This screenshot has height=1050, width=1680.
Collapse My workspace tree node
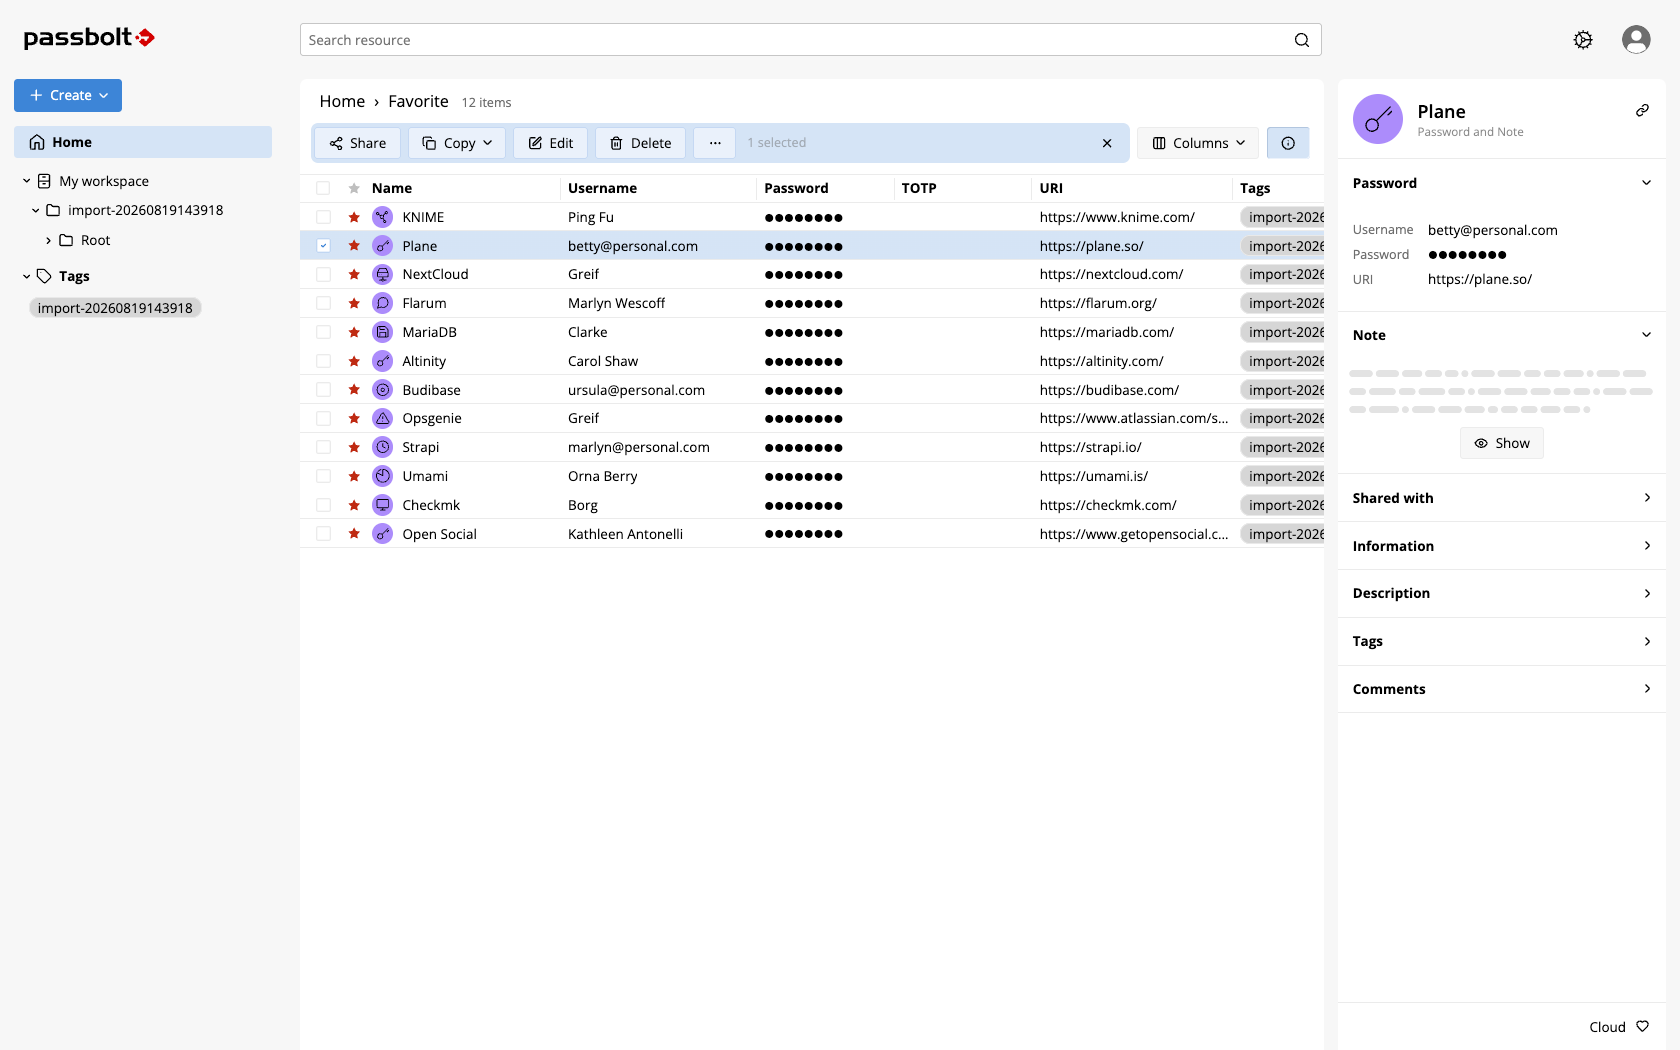click(26, 181)
